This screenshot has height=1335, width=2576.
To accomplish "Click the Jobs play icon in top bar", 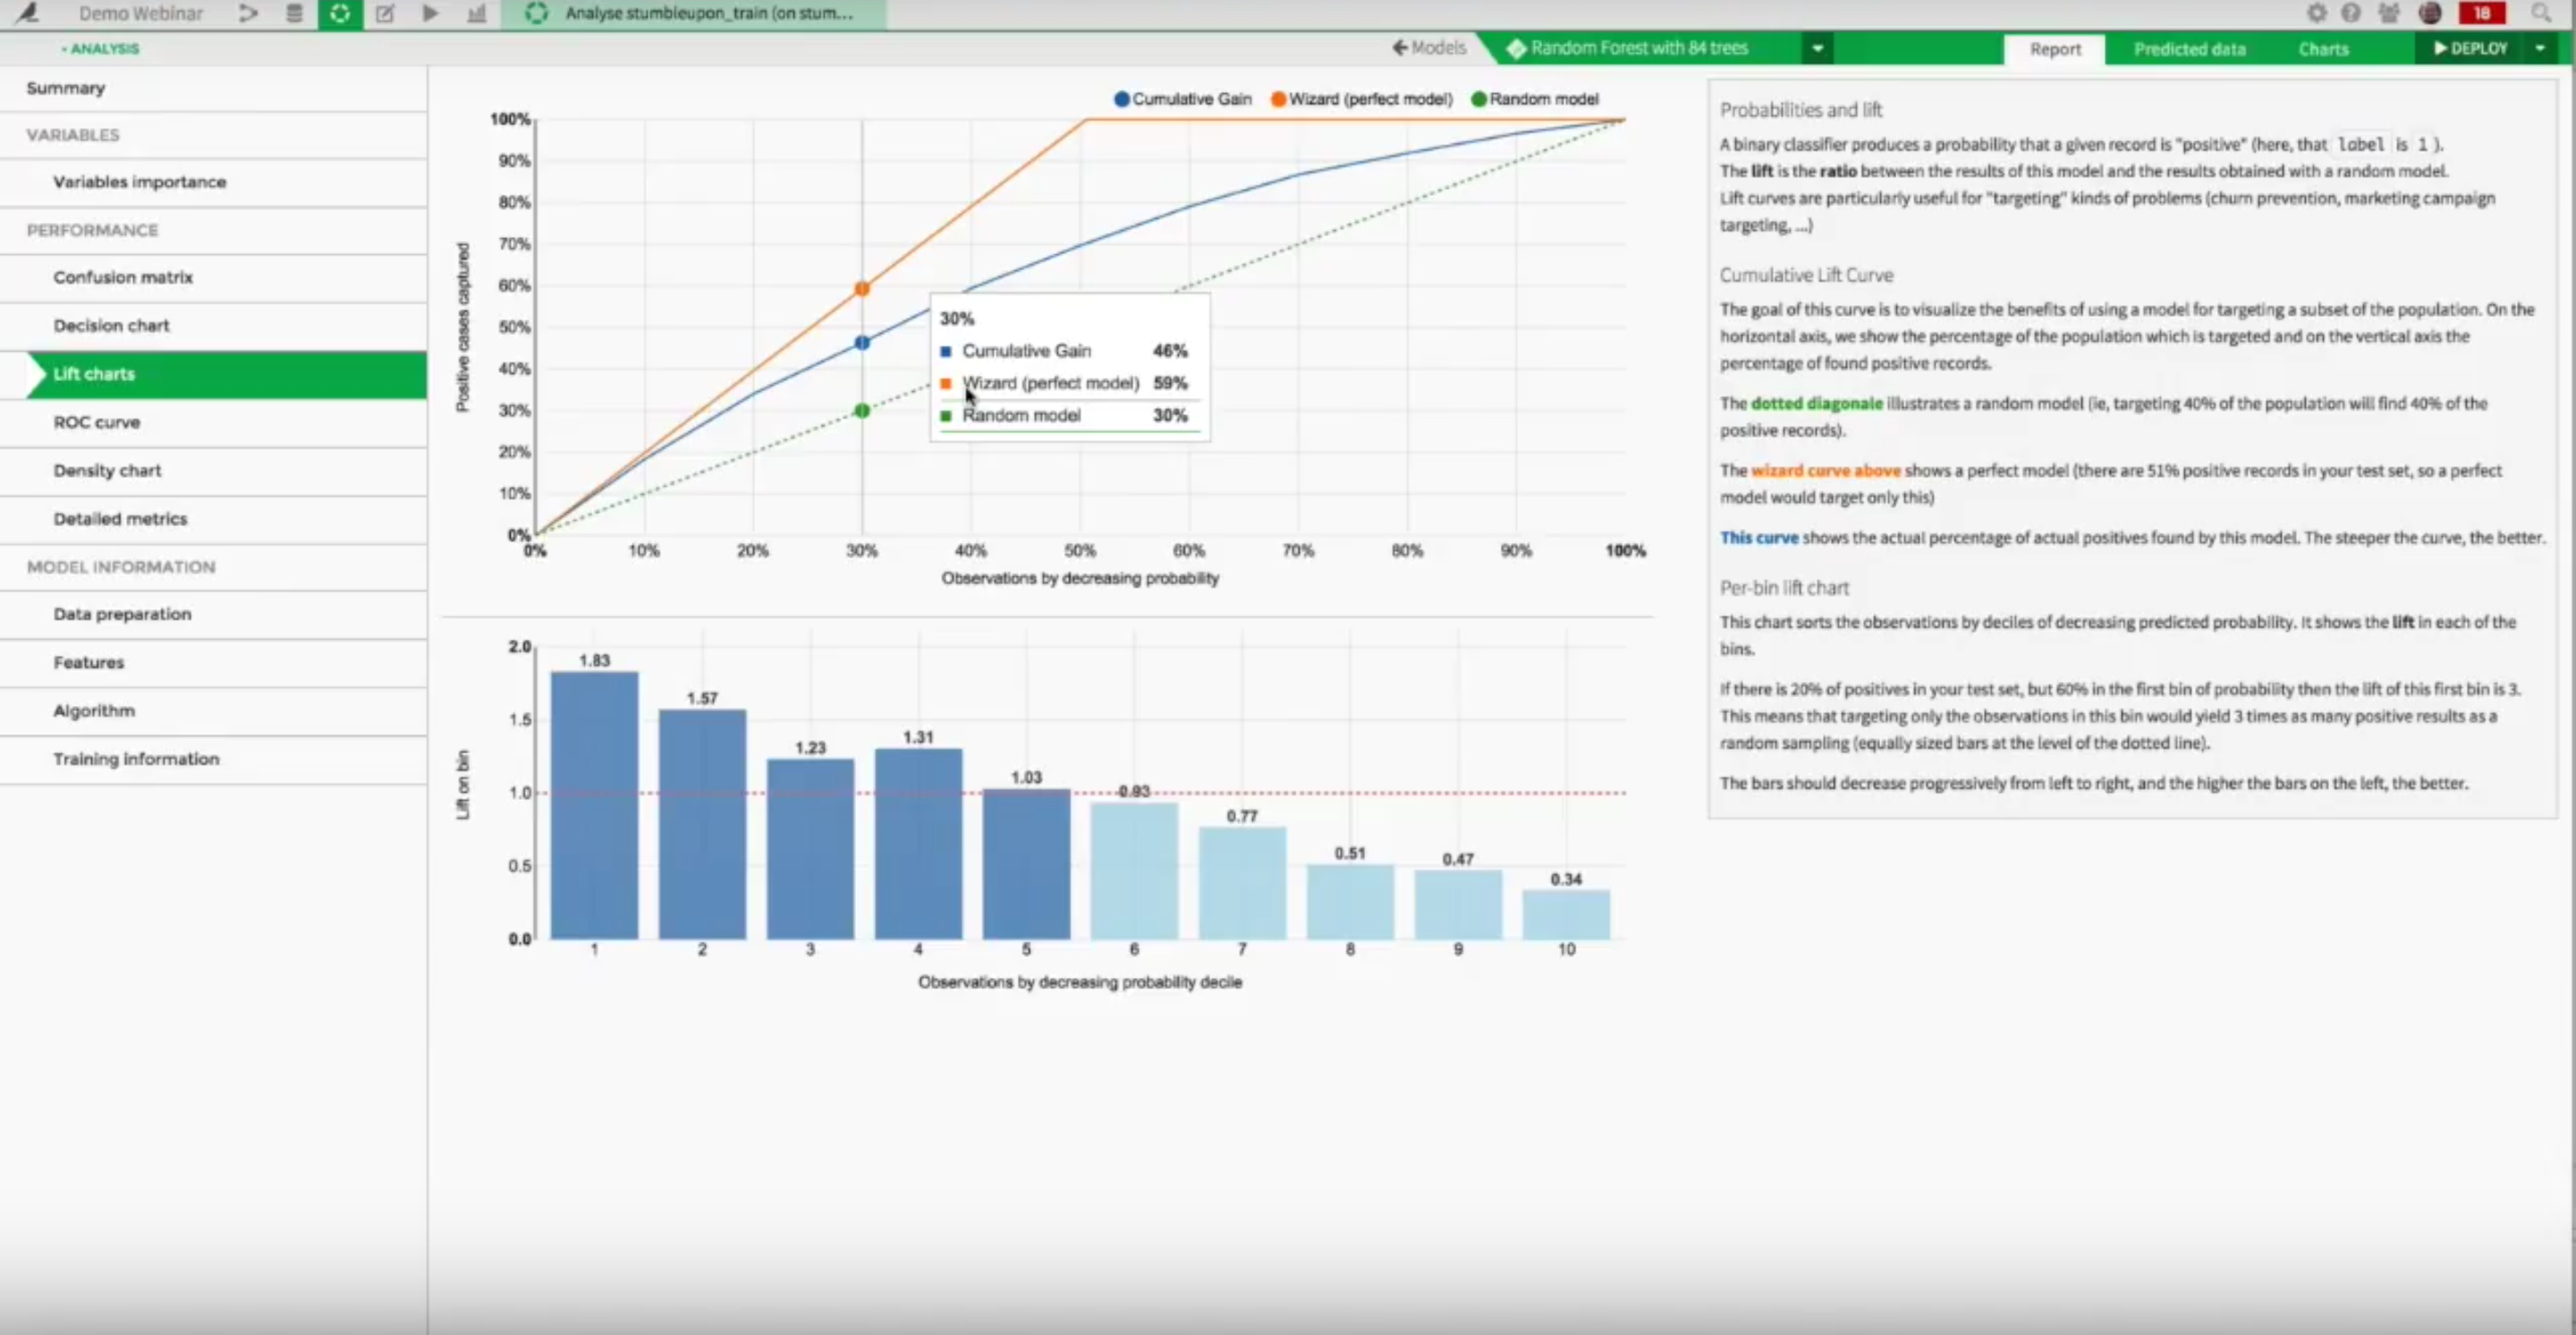I will [430, 13].
